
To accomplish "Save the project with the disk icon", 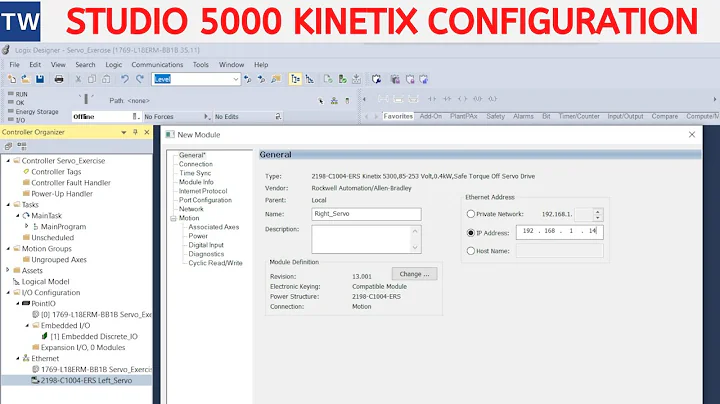I will [x=40, y=79].
